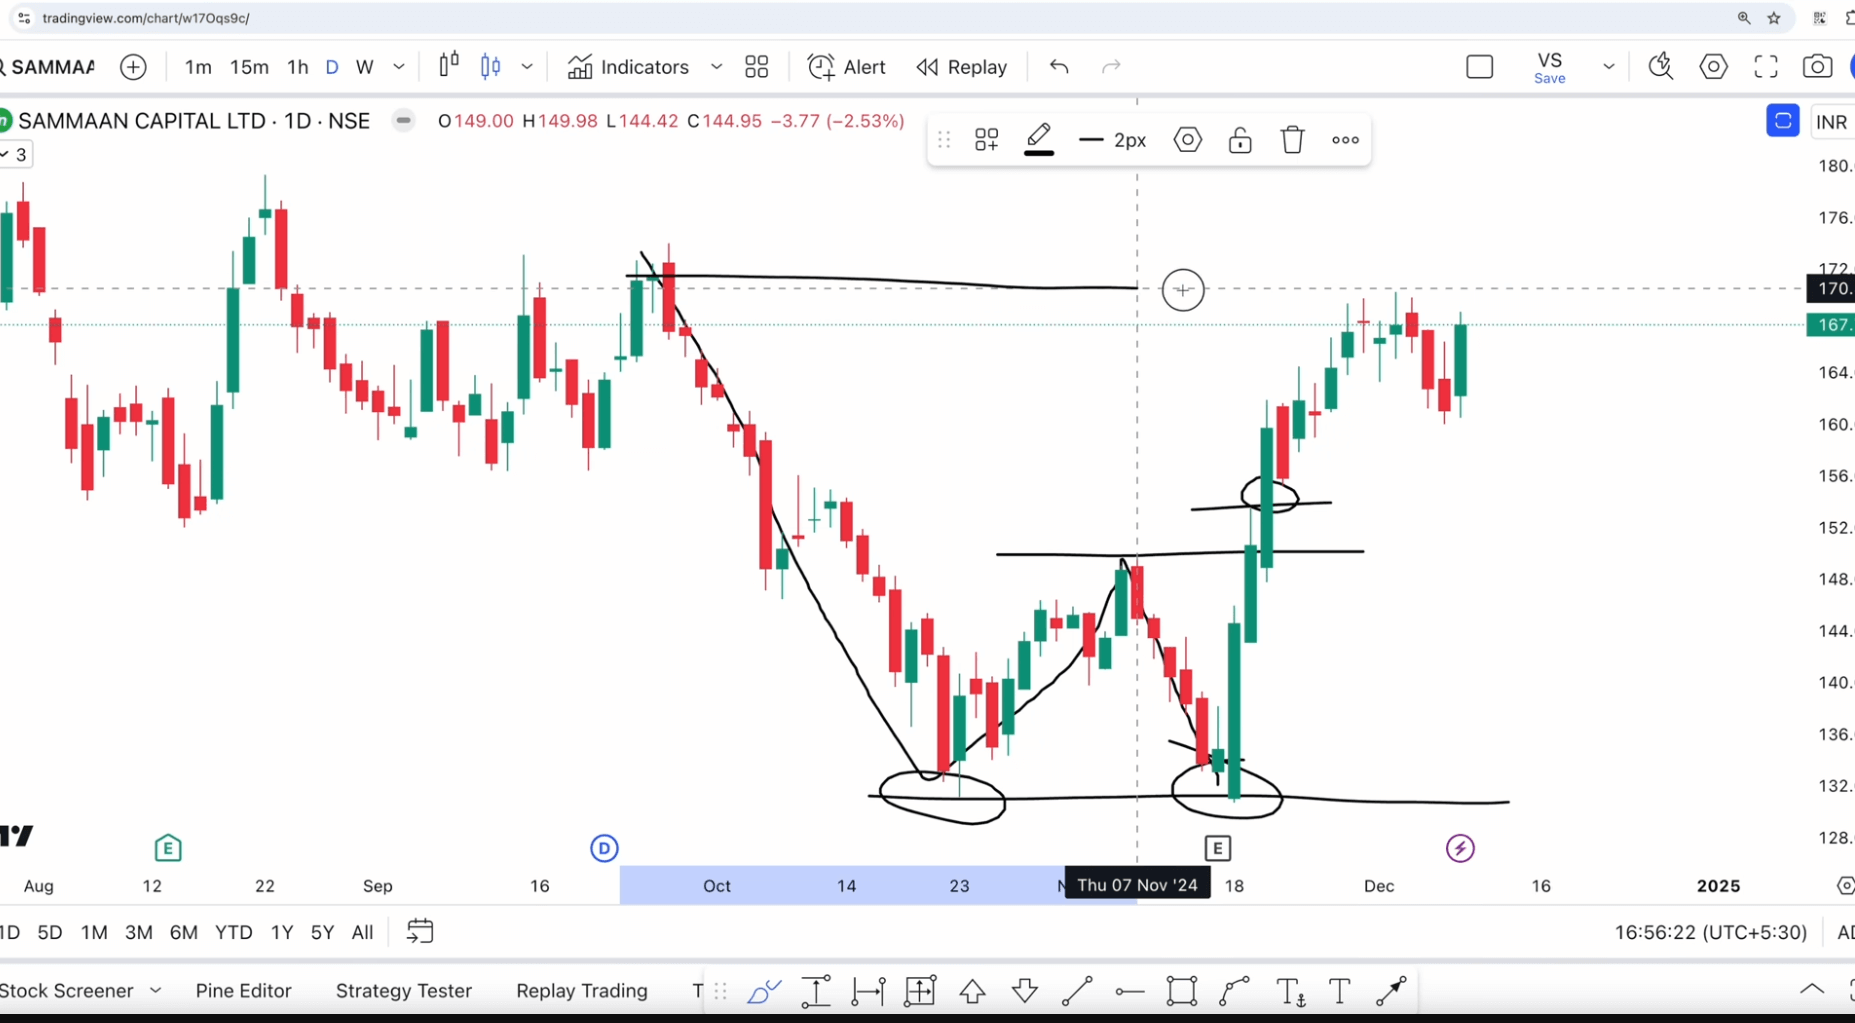The width and height of the screenshot is (1855, 1023).
Task: Expand the Indicators favorites dropdown arrow
Action: point(716,67)
